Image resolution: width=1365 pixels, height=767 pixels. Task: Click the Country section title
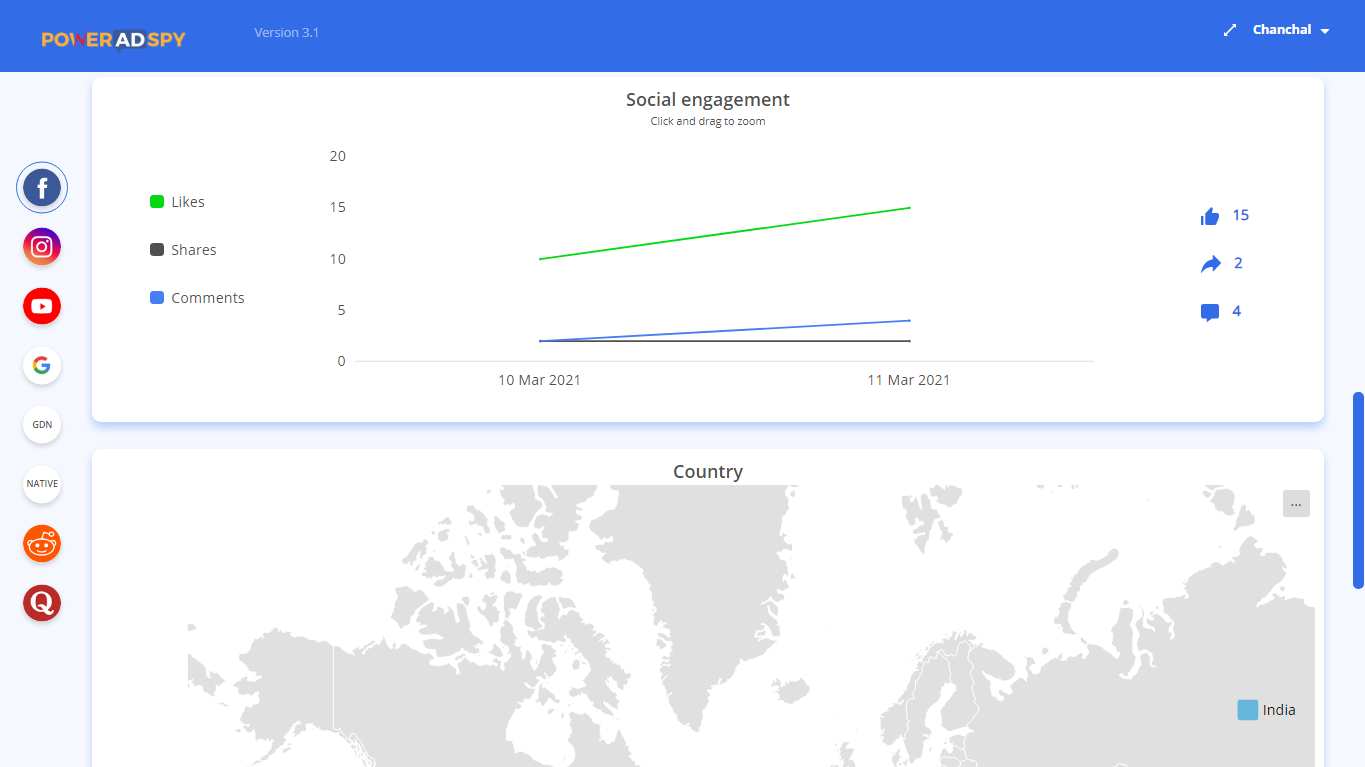click(708, 472)
